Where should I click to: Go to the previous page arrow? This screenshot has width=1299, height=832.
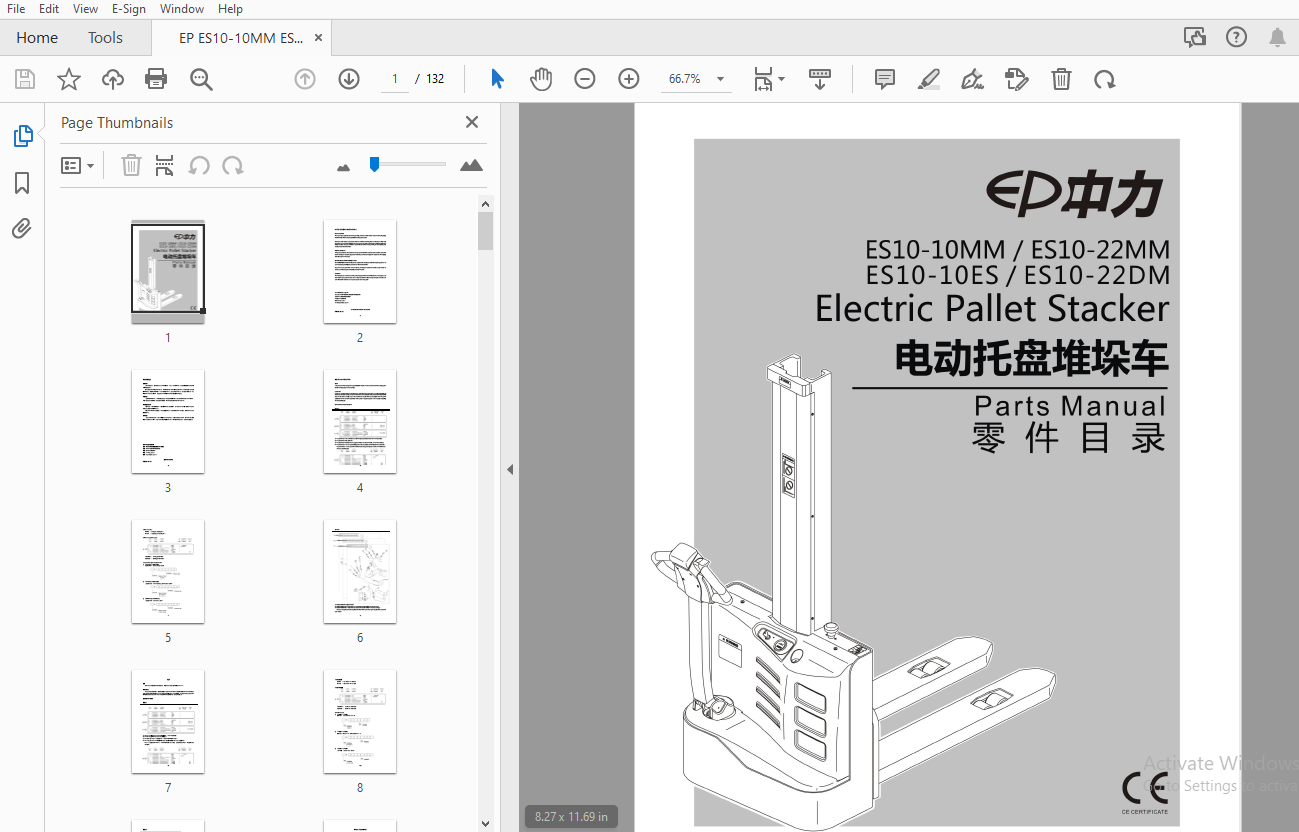305,79
